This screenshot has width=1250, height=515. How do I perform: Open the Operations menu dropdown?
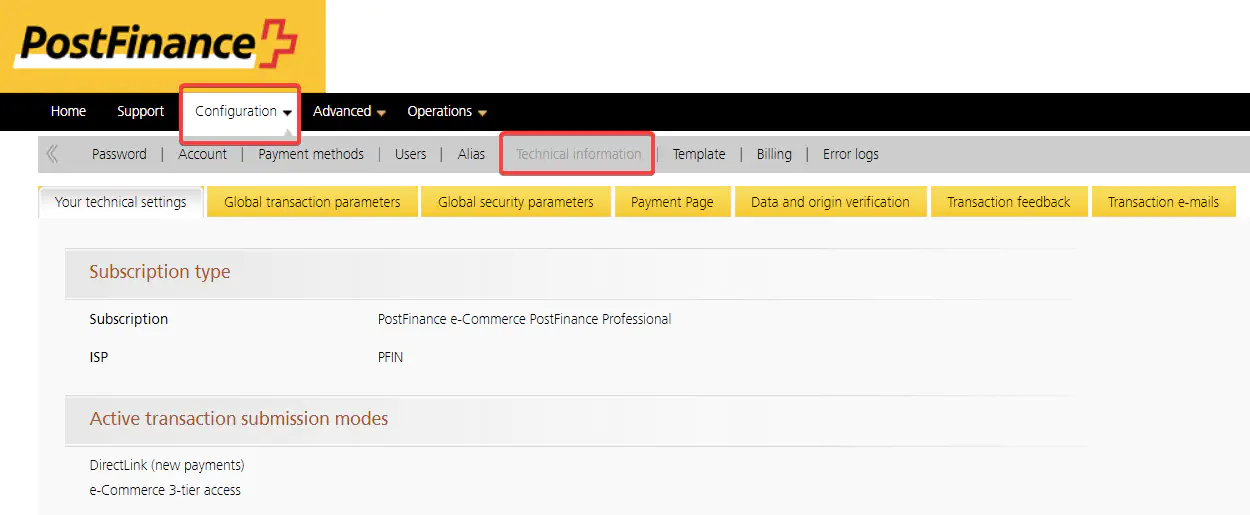[x=446, y=112]
